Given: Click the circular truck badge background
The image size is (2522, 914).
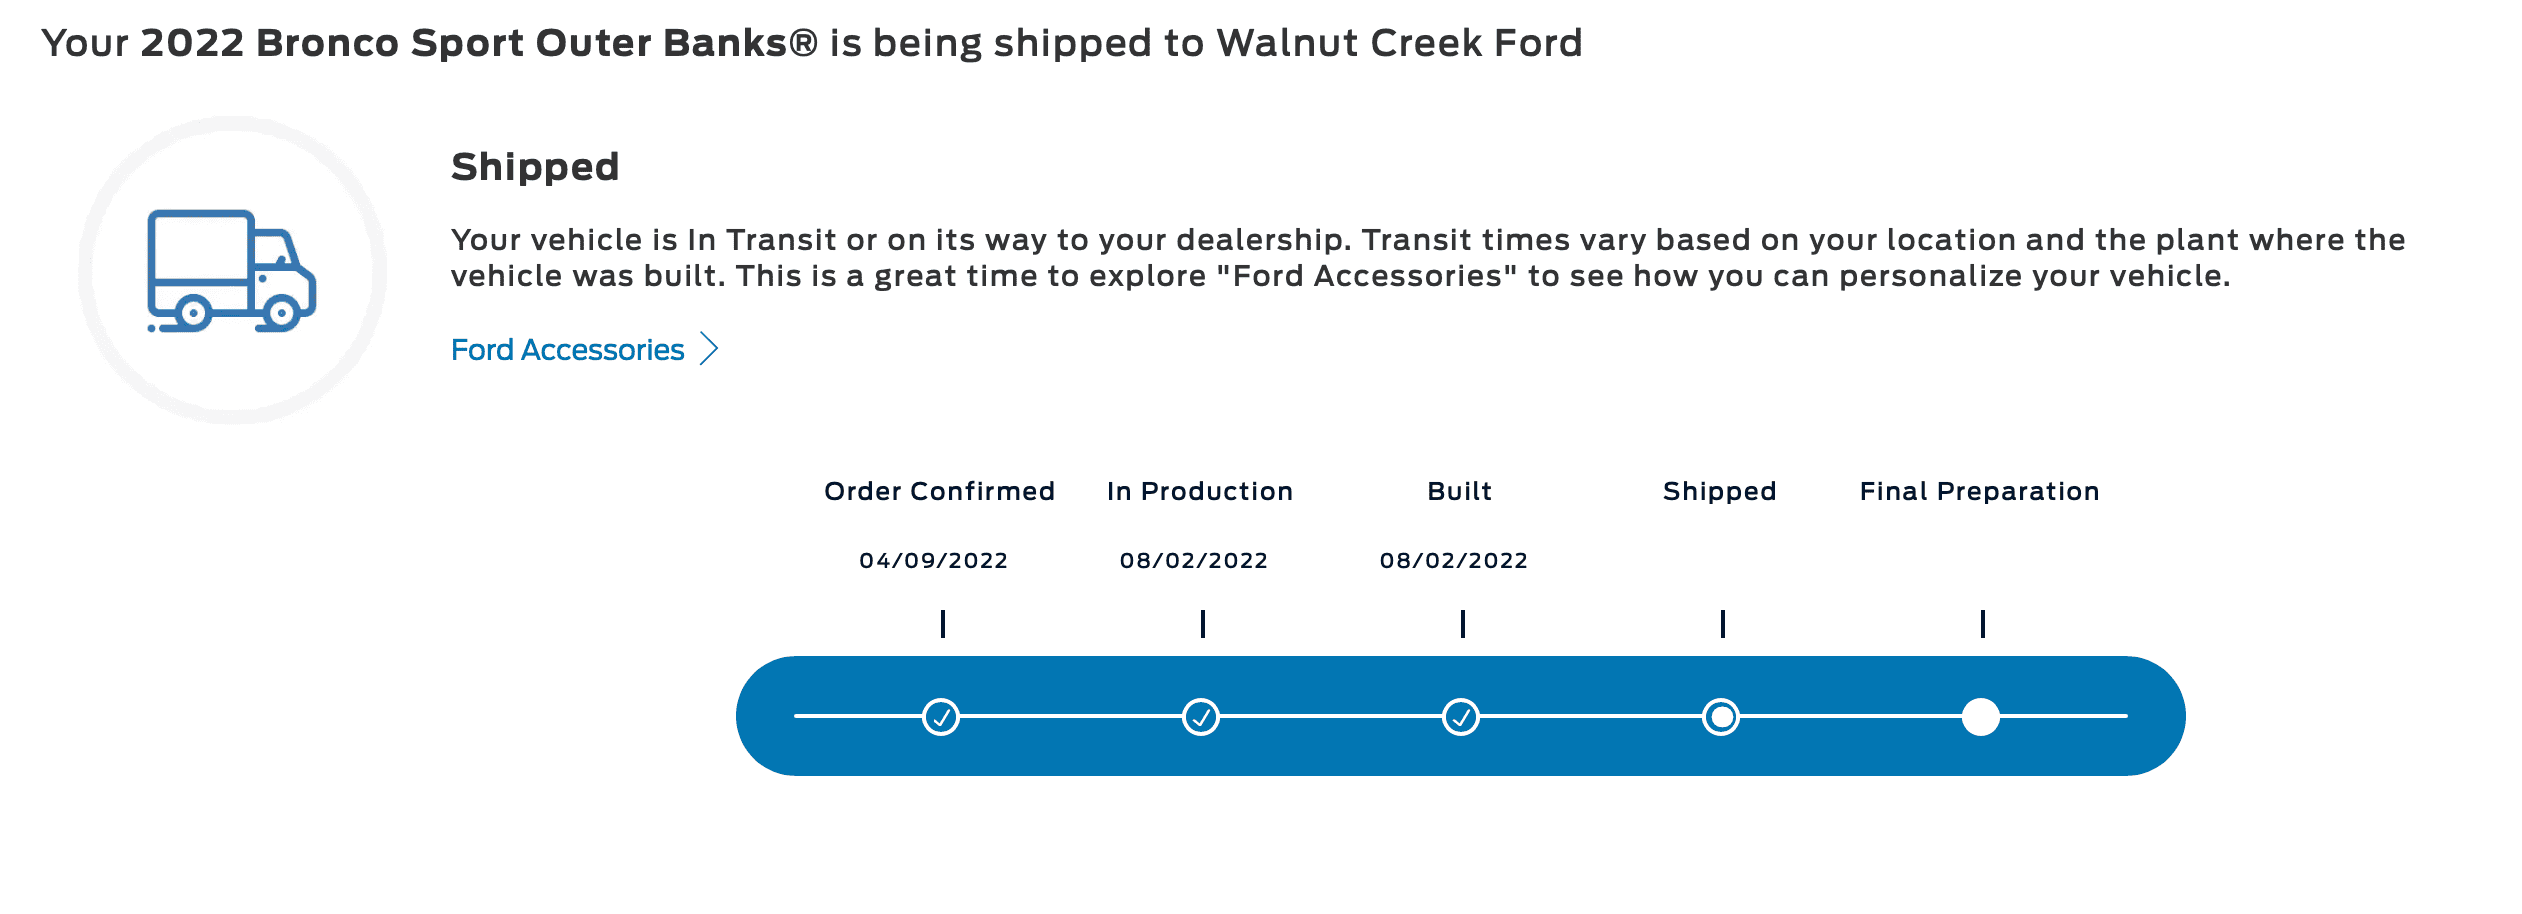Looking at the screenshot, I should 235,270.
